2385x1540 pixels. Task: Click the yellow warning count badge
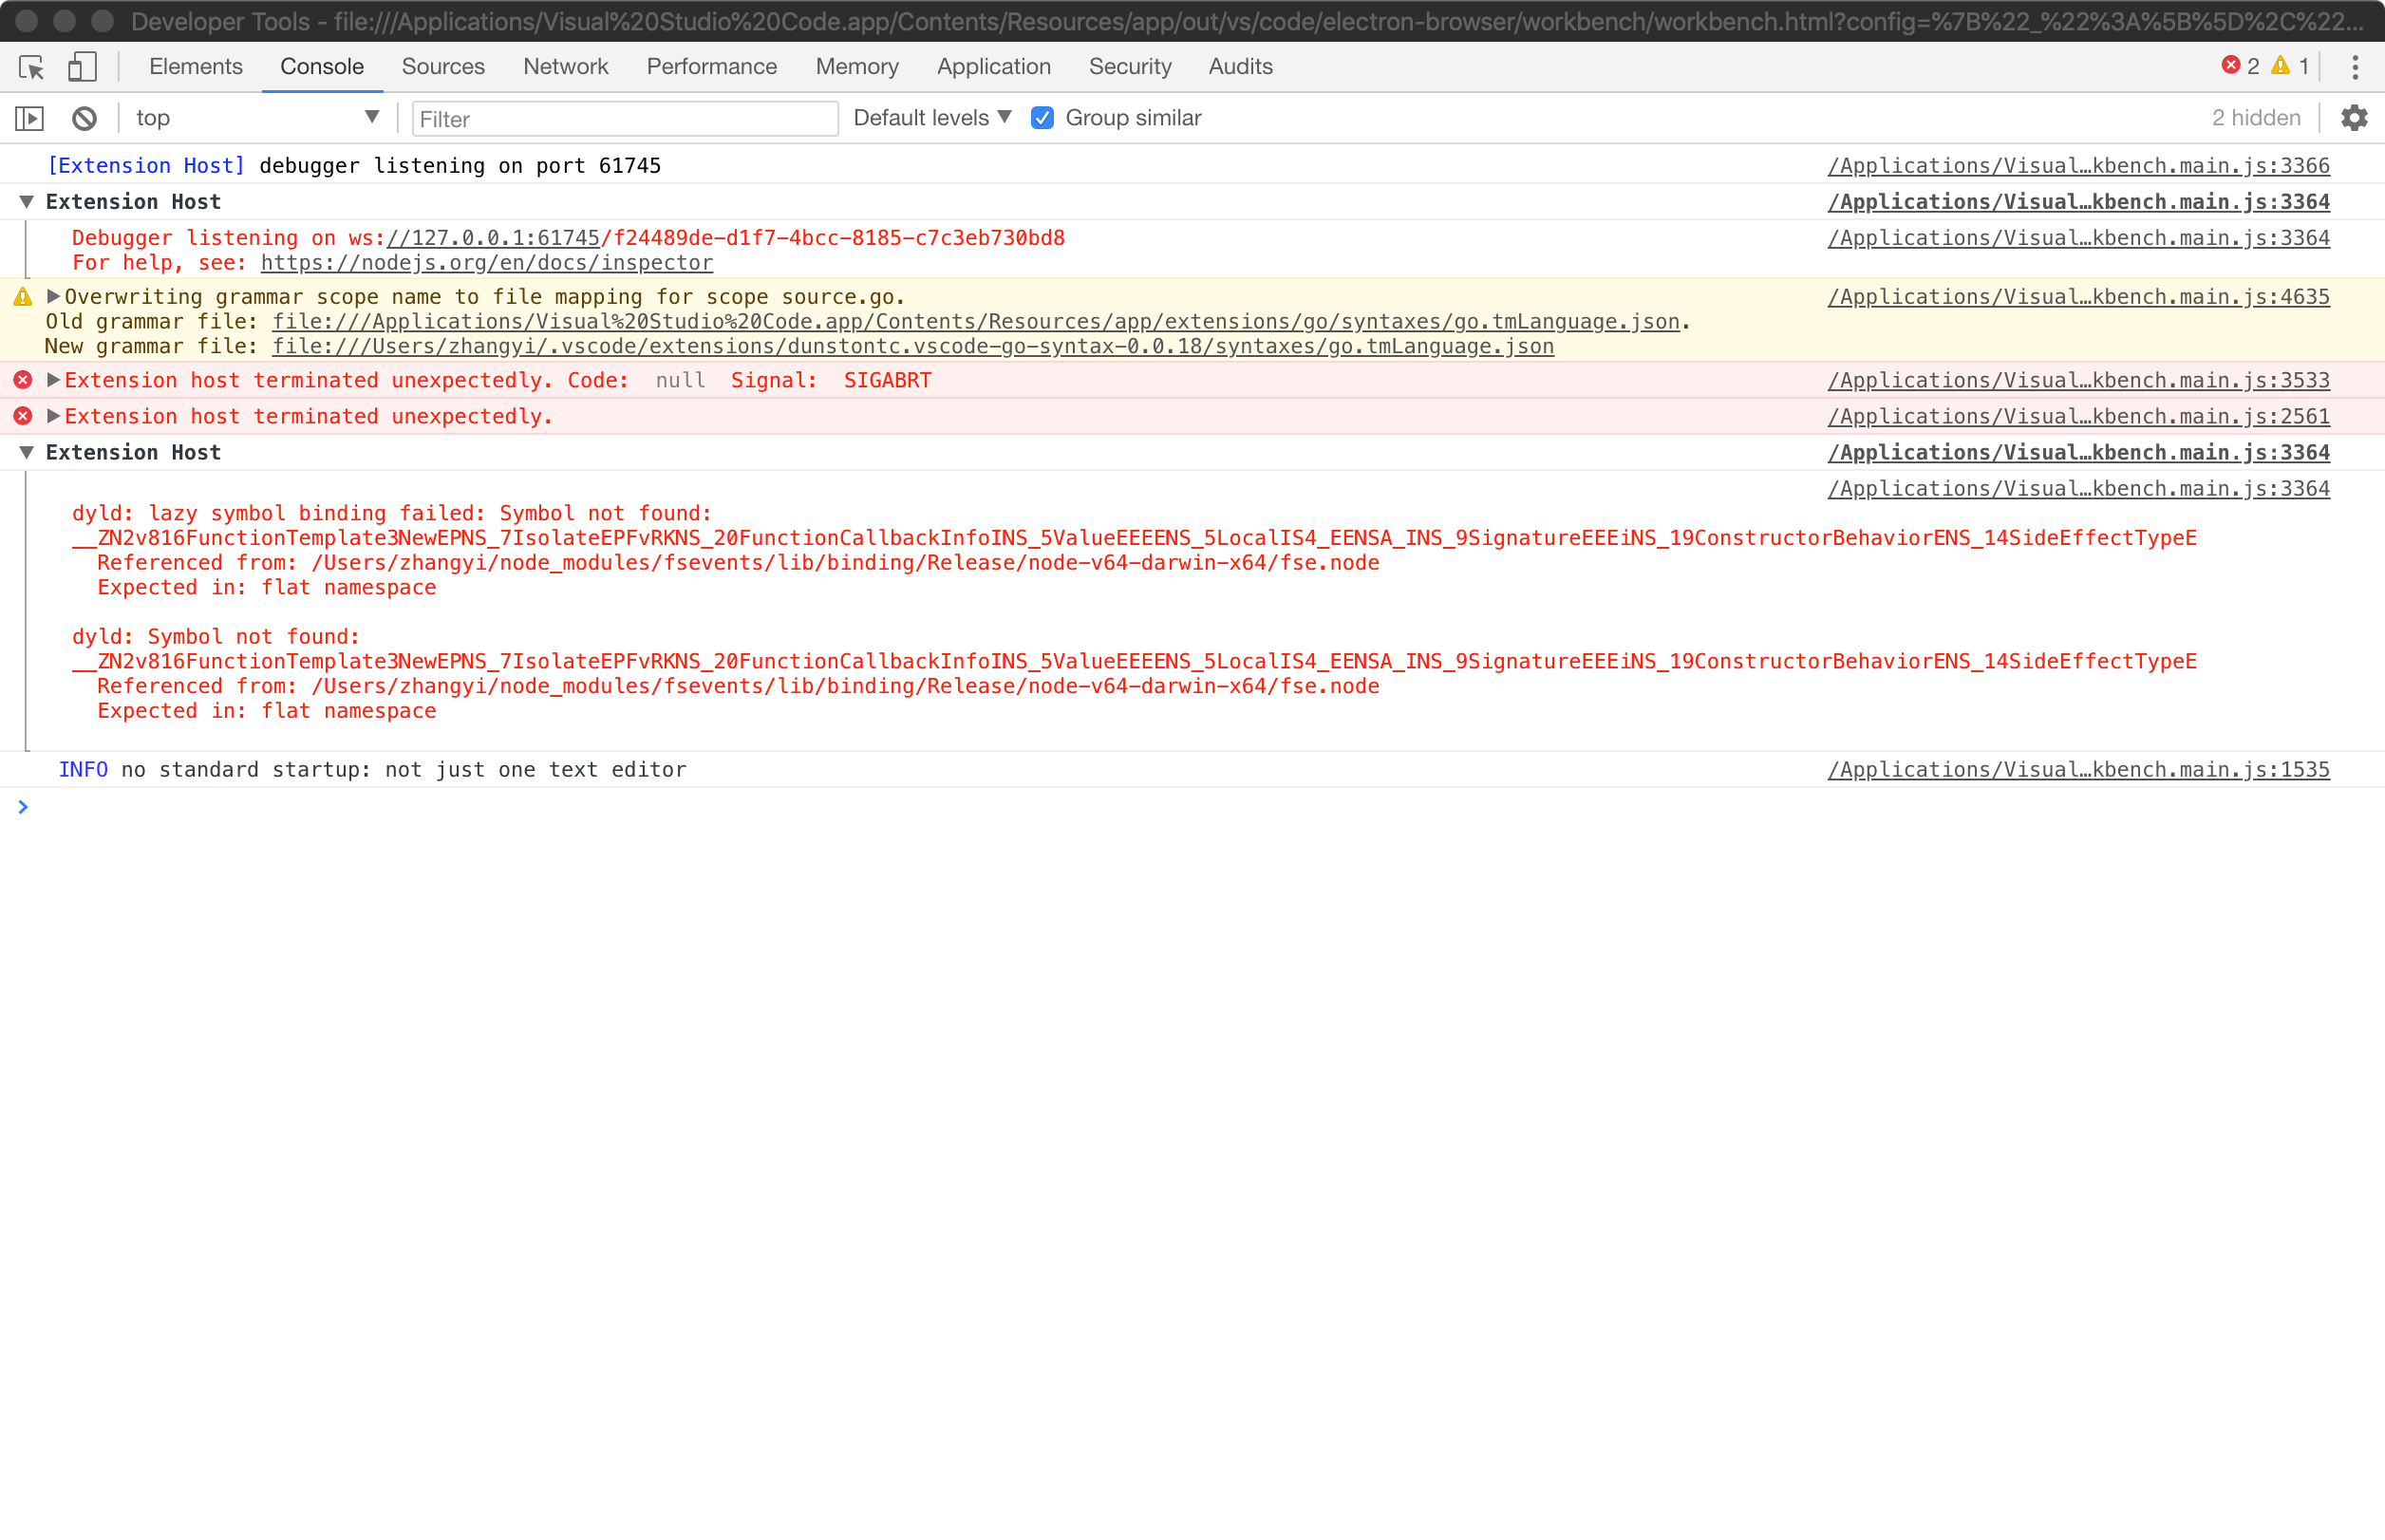click(2289, 65)
